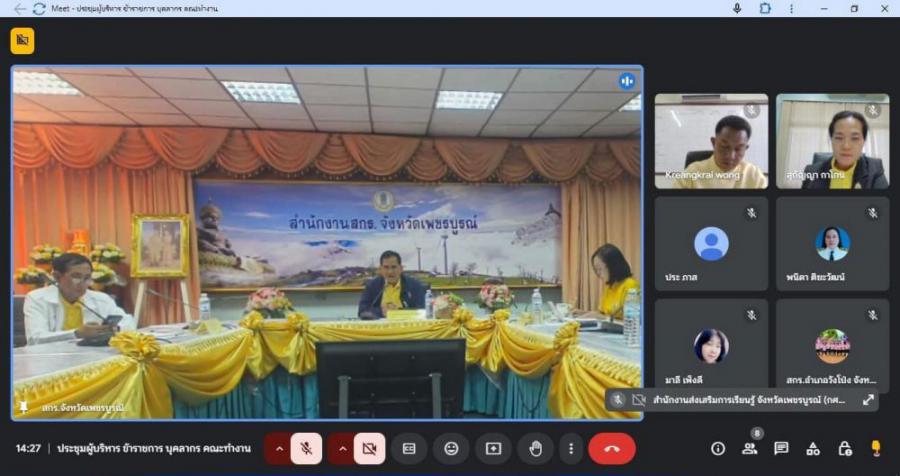Click the yellow icon at top-left
The width and height of the screenshot is (900, 476).
[x=22, y=41]
